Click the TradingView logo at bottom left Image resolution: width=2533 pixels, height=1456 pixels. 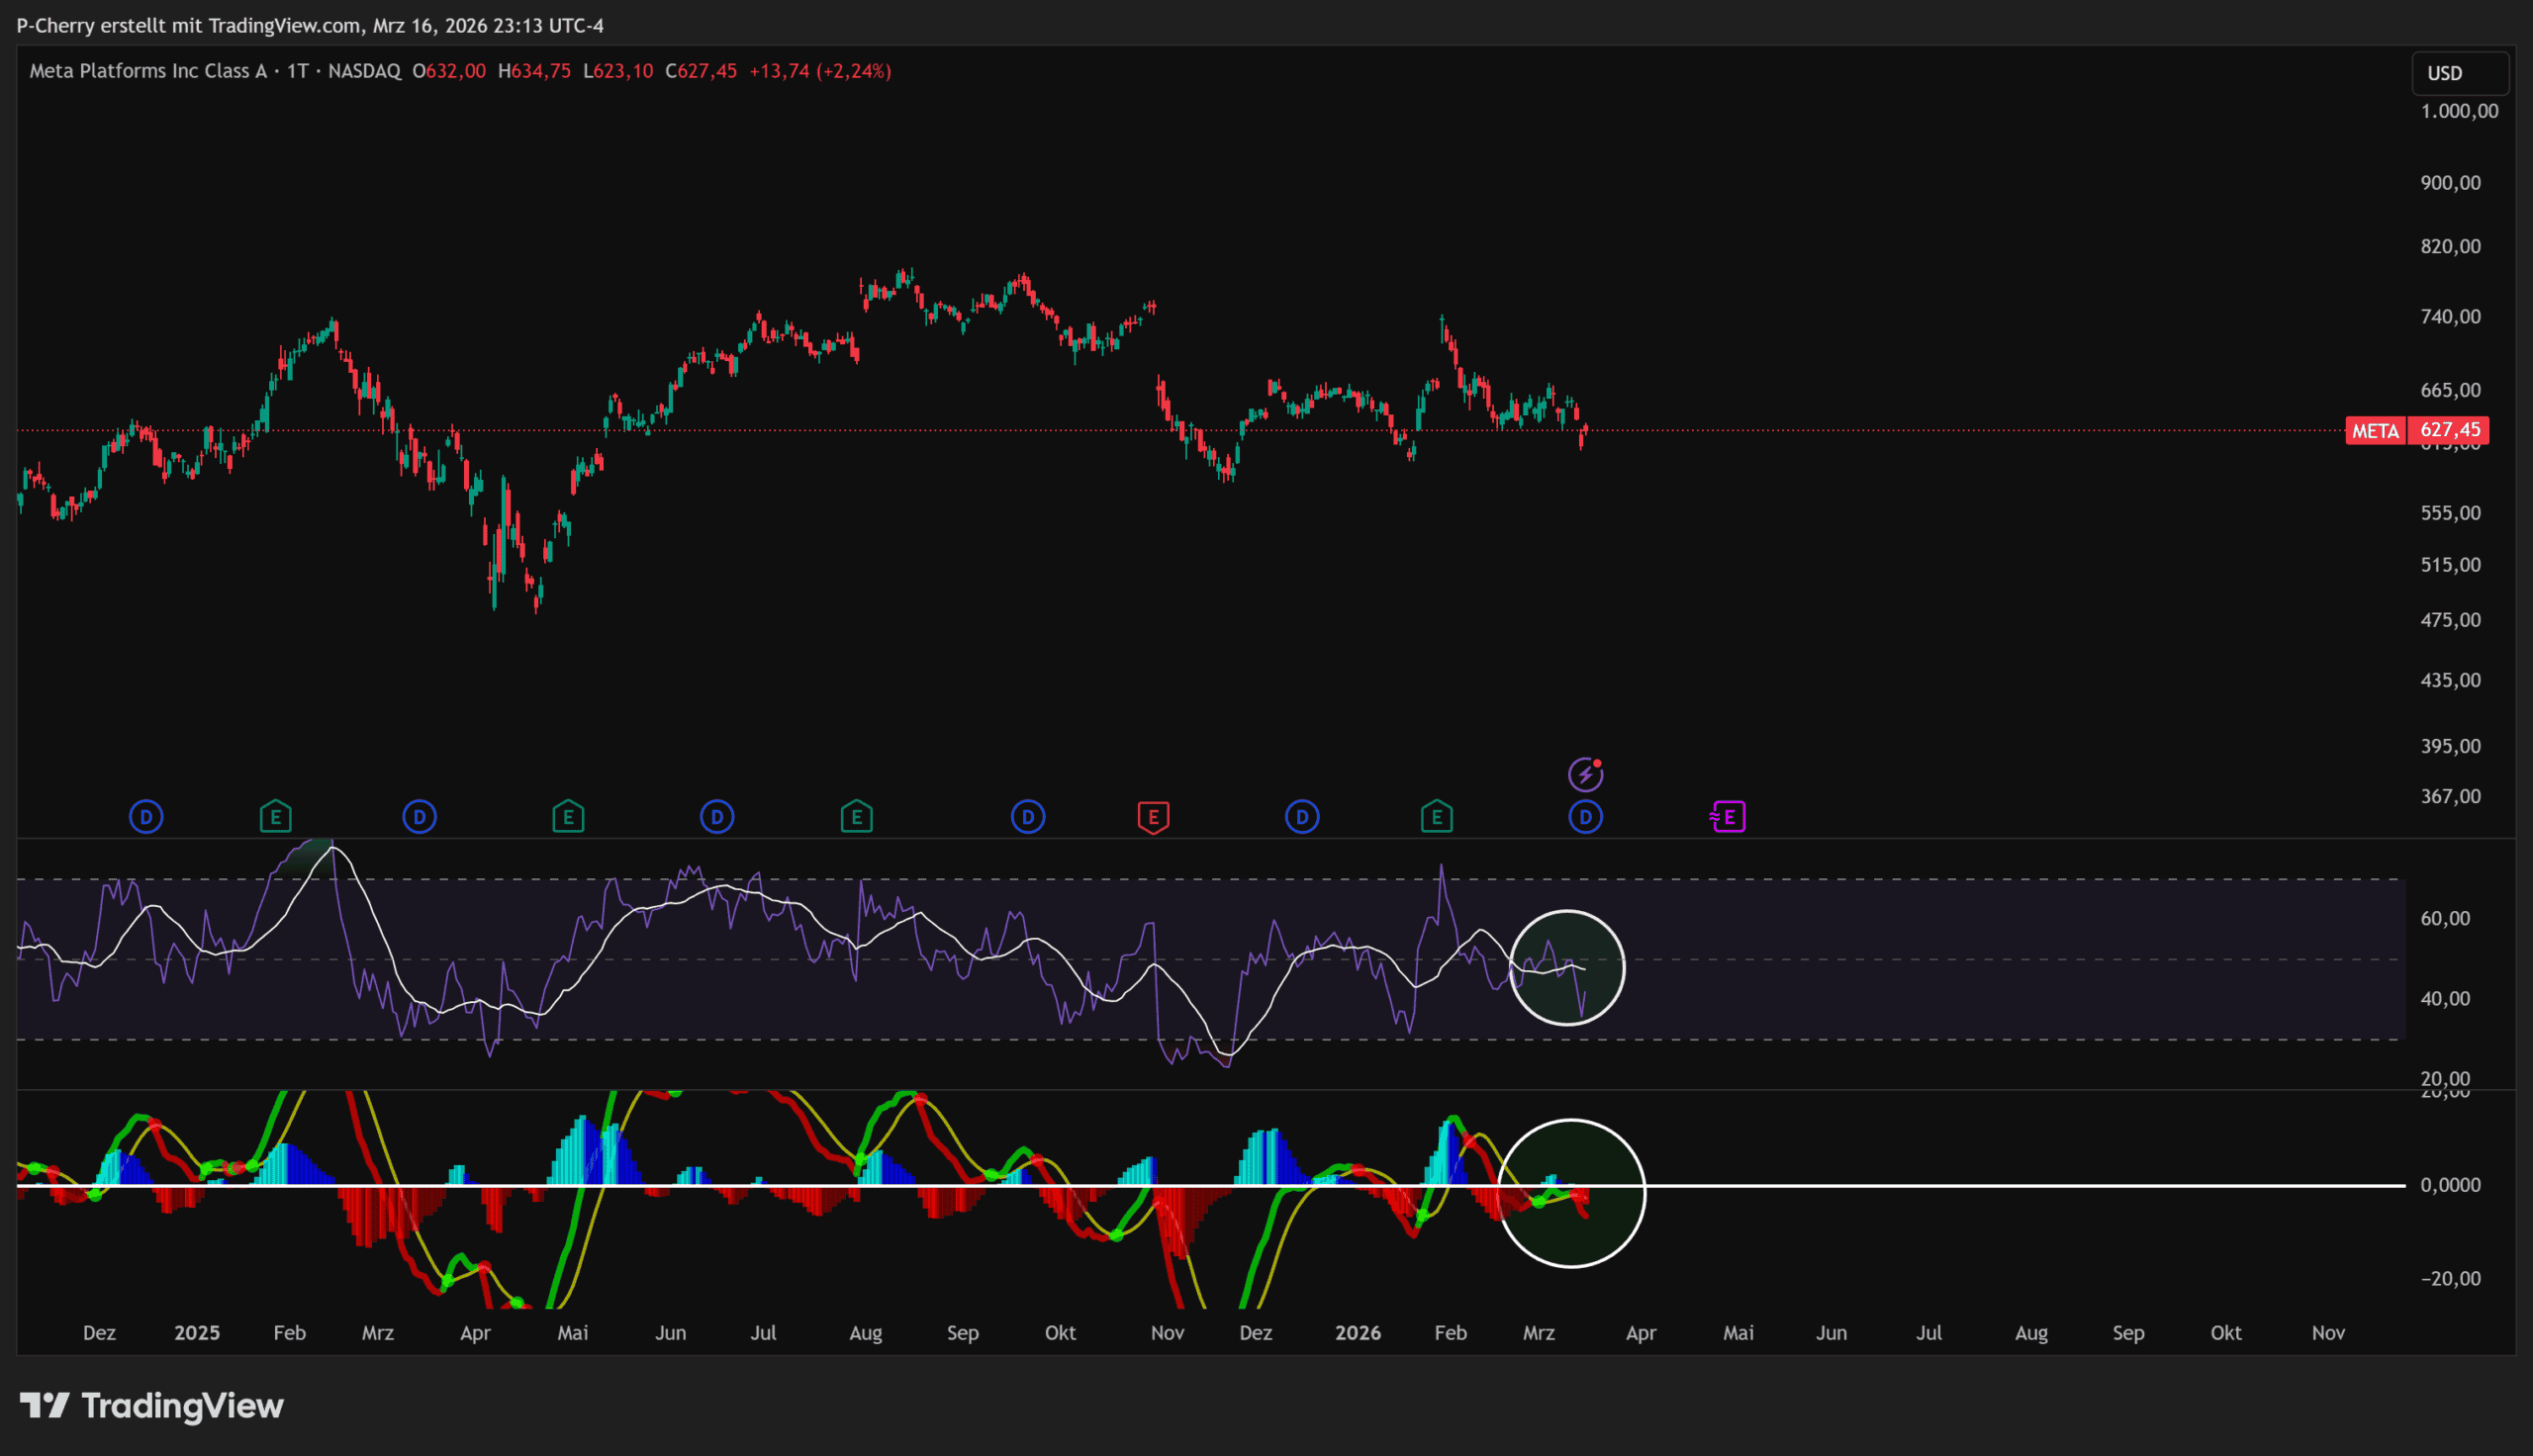click(152, 1405)
